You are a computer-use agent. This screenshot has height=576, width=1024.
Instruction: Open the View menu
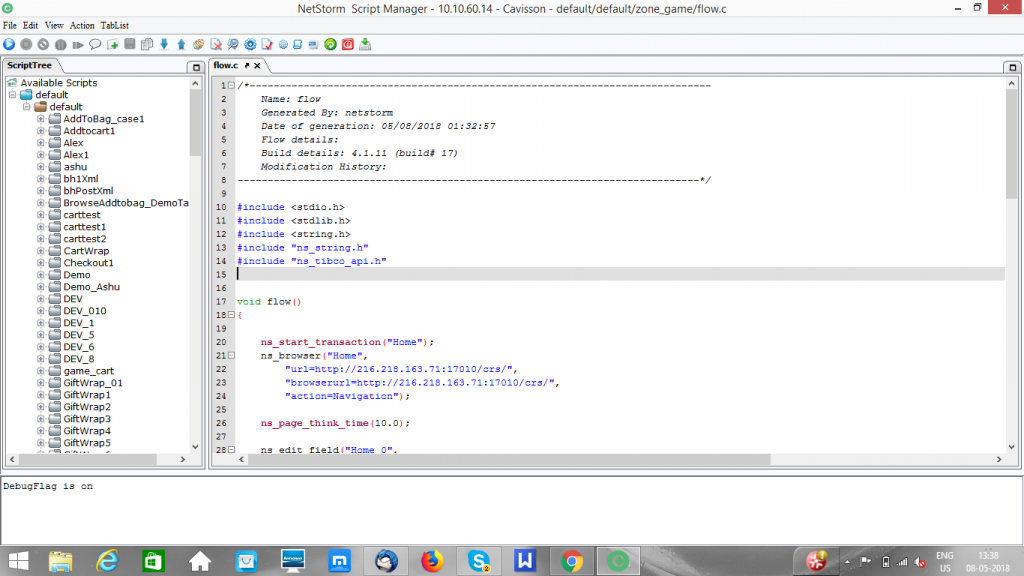click(x=54, y=25)
